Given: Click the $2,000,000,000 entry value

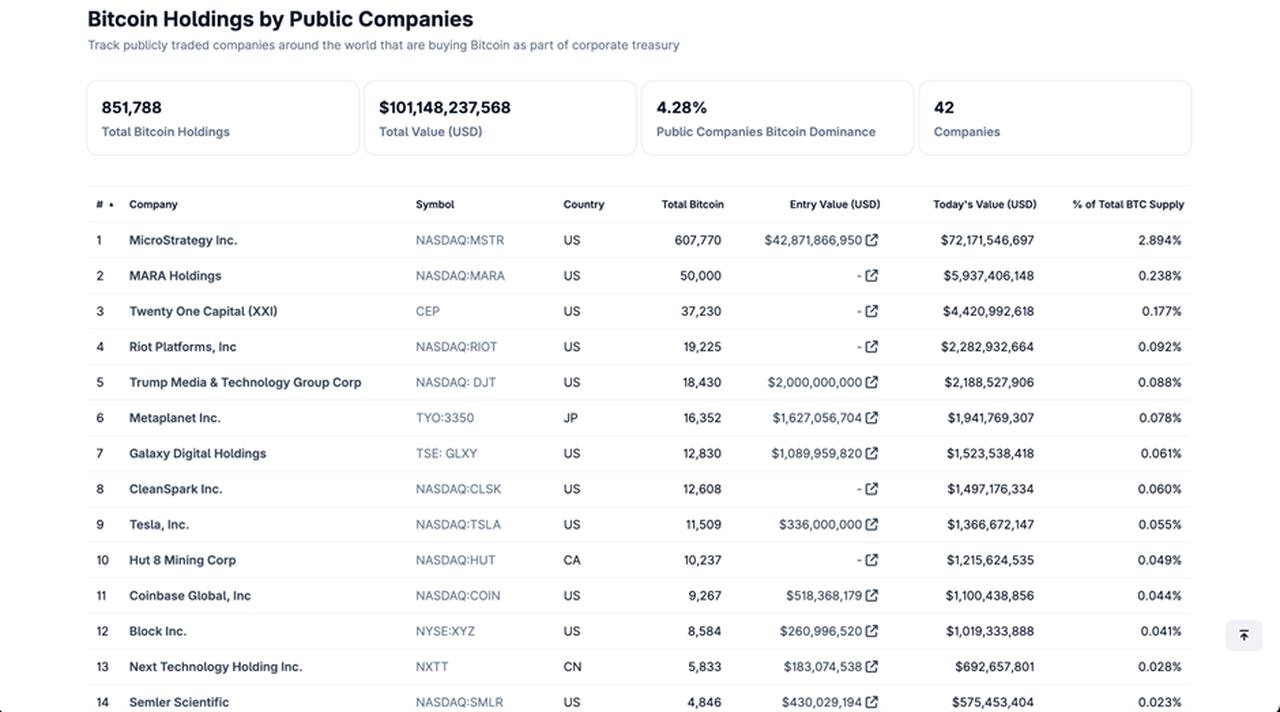Looking at the screenshot, I should pyautogui.click(x=815, y=382).
